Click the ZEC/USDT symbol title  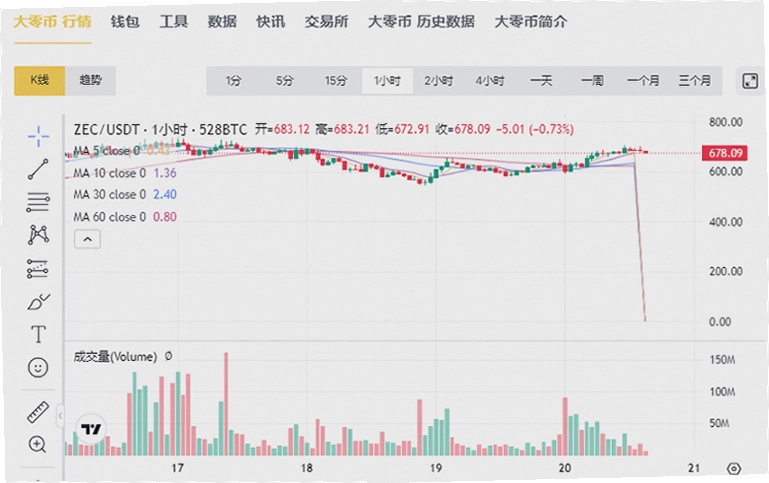(106, 129)
